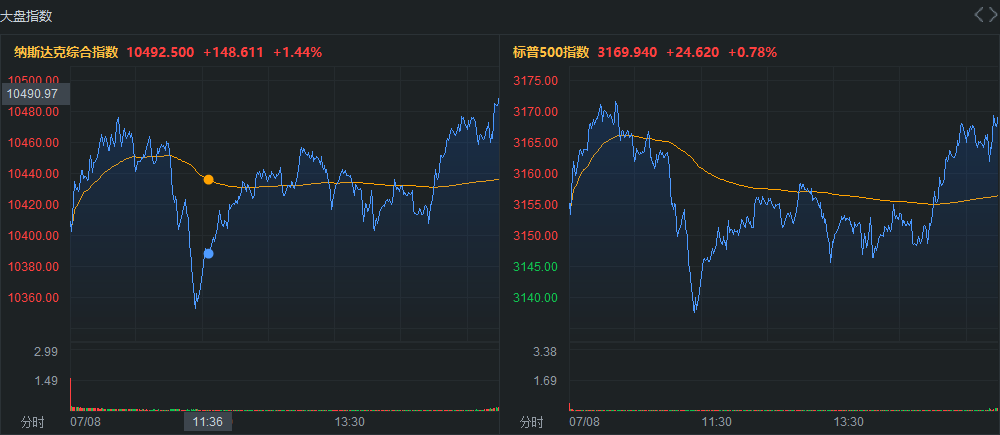Open the 大盘指数 panel title
This screenshot has height=435, width=1000.
26,17
